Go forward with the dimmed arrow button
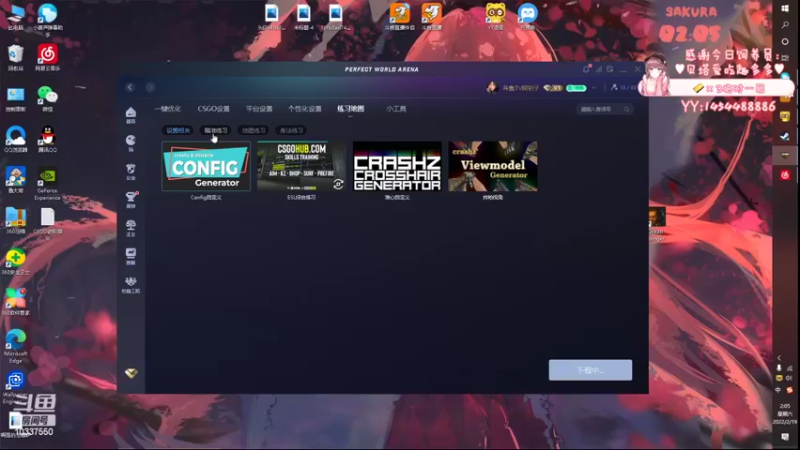 click(x=150, y=87)
